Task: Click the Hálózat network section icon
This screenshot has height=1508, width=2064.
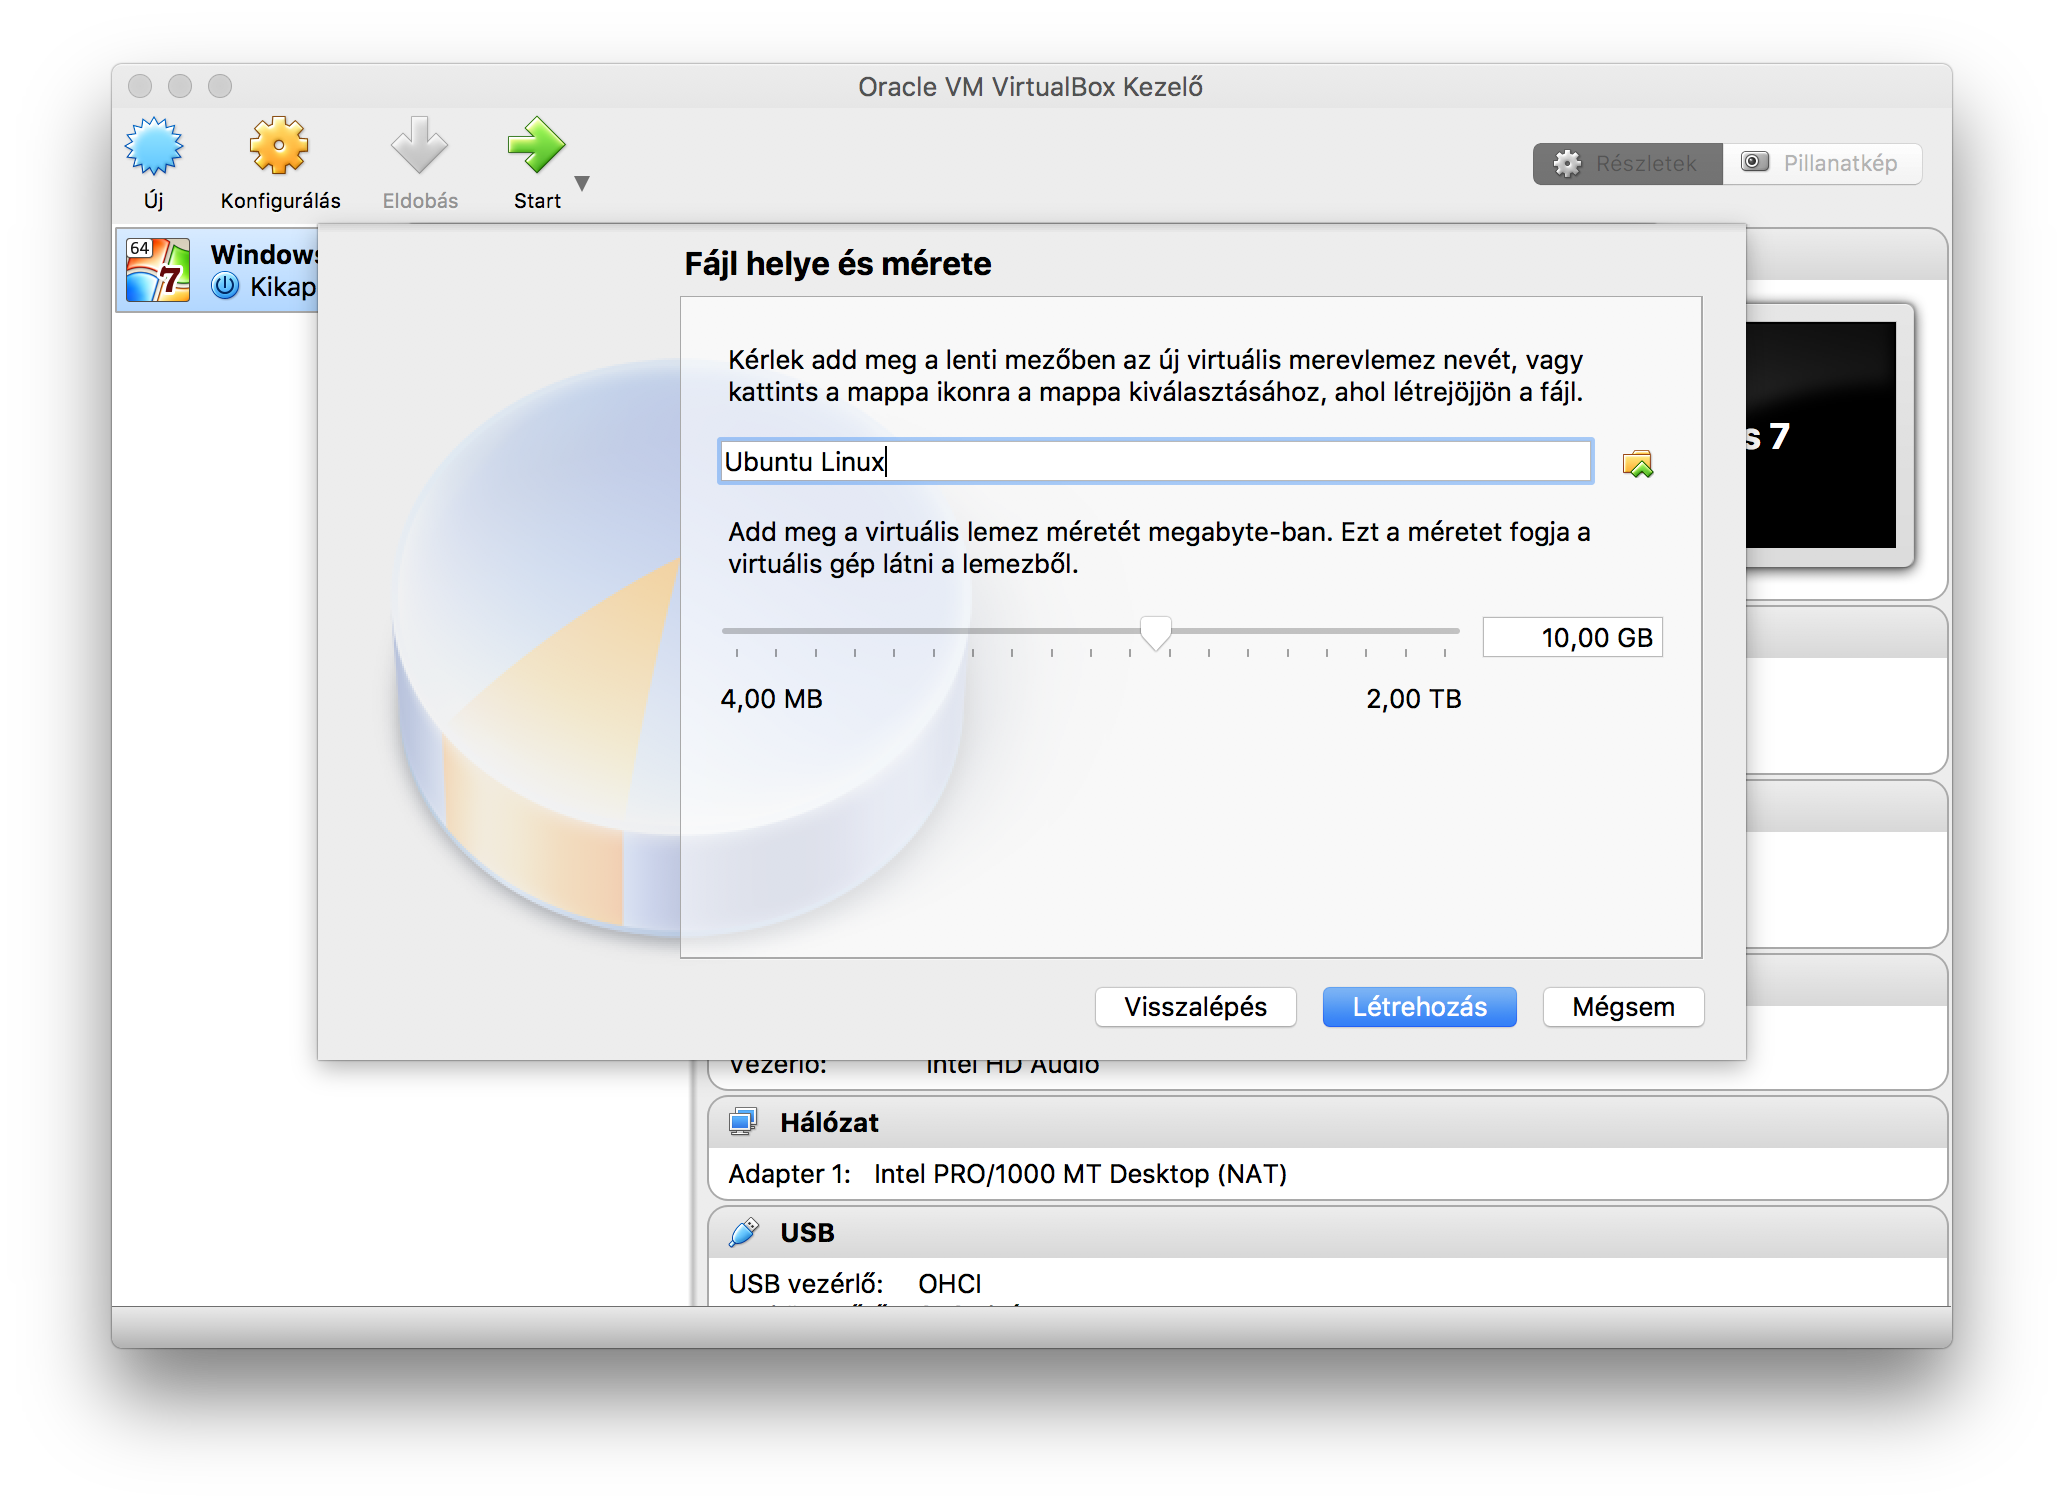Action: pyautogui.click(x=743, y=1122)
